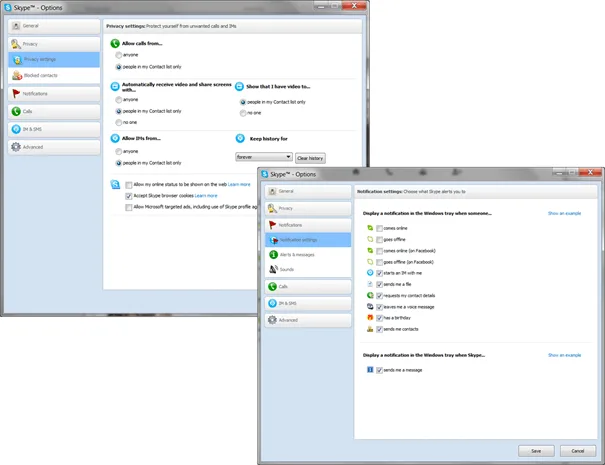Click the 'Keep history for' clock icon
This screenshot has height=465, width=605.
(240, 139)
